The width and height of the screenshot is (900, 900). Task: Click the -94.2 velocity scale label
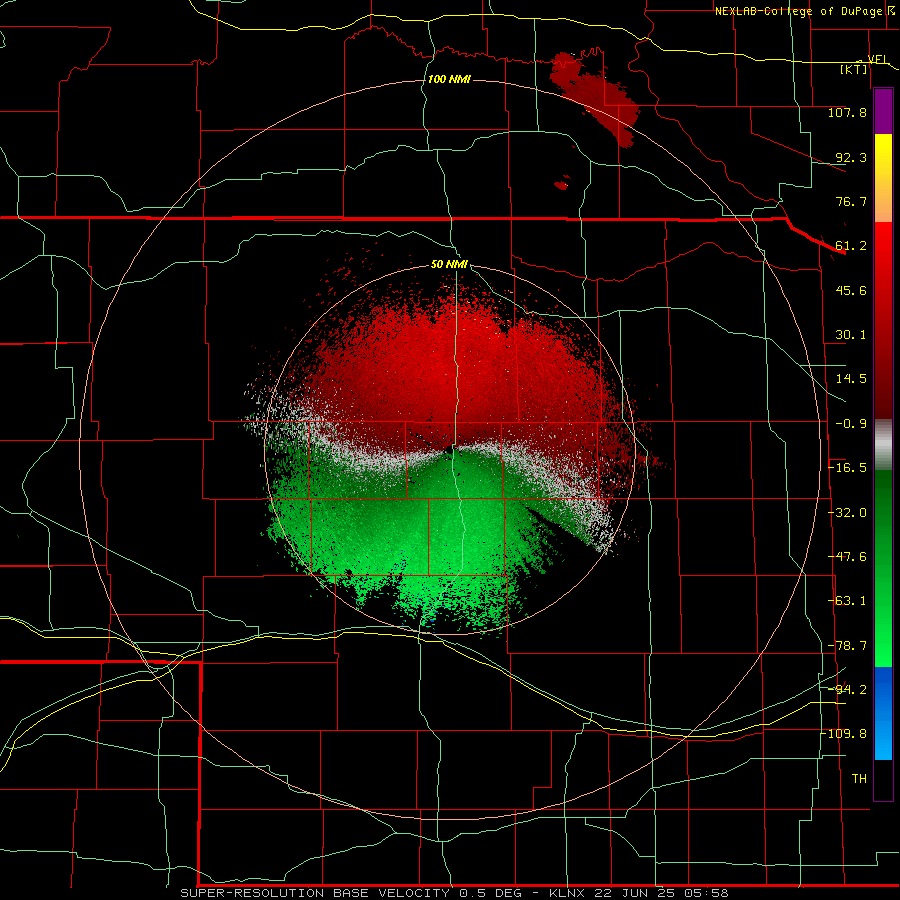click(x=848, y=689)
